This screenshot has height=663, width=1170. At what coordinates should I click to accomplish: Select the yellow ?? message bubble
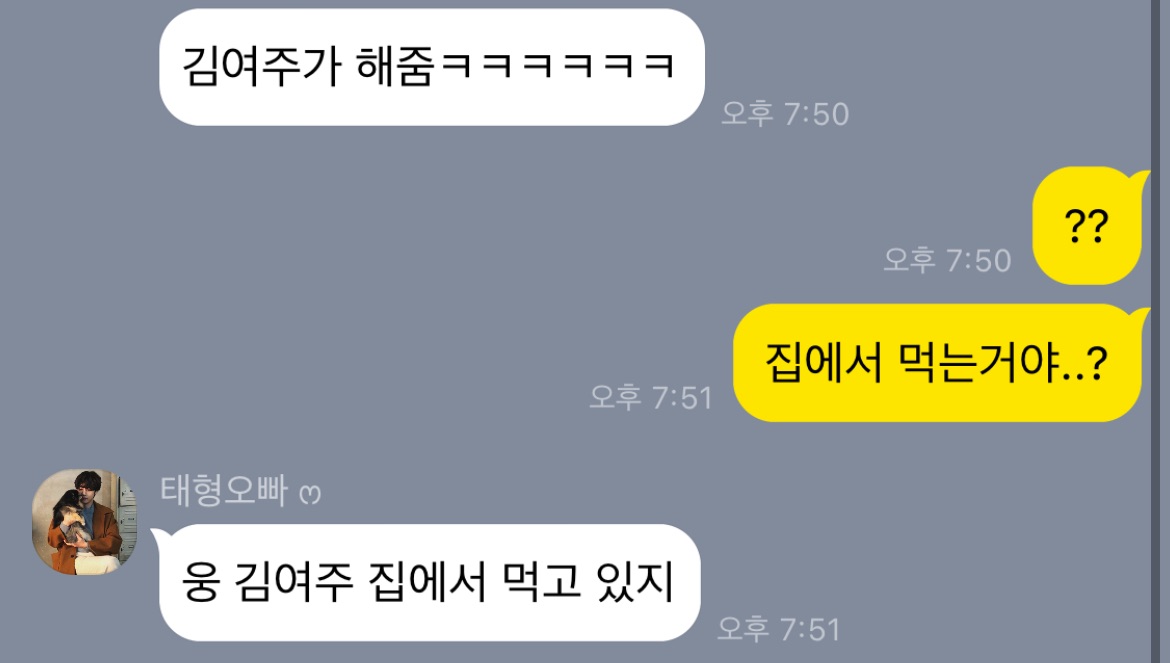pyautogui.click(x=1089, y=226)
